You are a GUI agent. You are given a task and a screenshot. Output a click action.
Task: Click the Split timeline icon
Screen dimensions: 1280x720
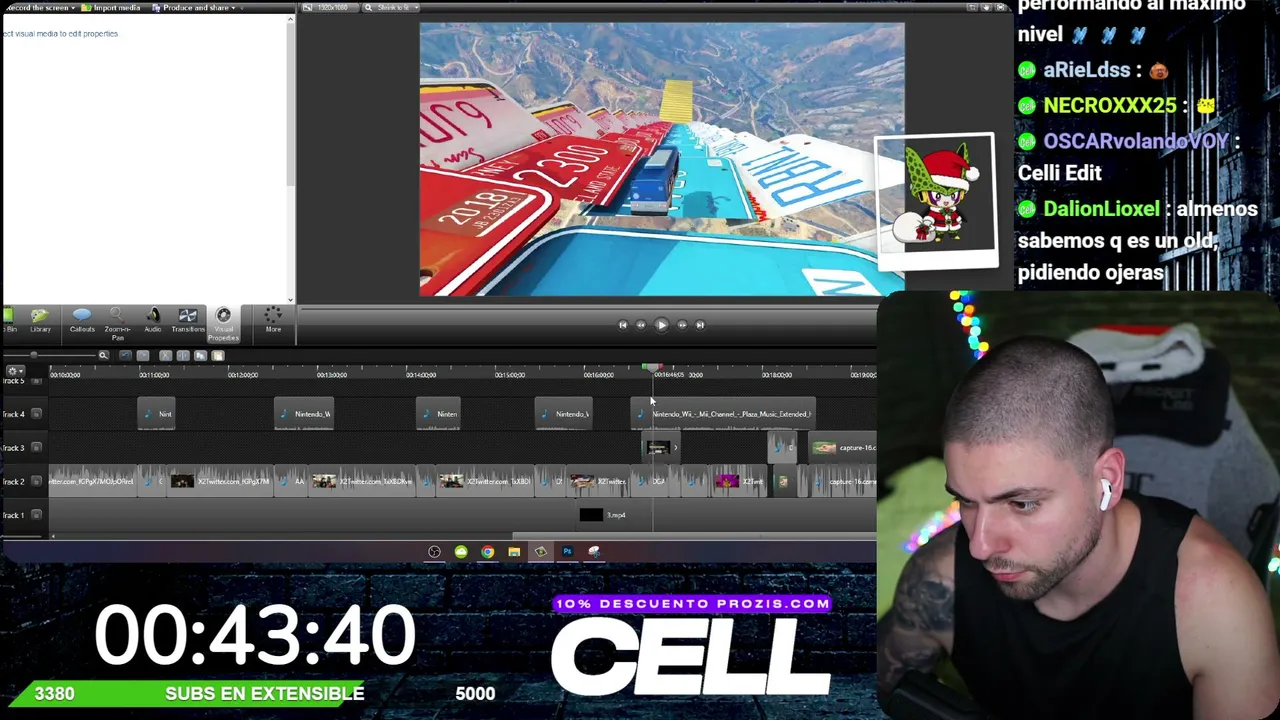tap(182, 355)
